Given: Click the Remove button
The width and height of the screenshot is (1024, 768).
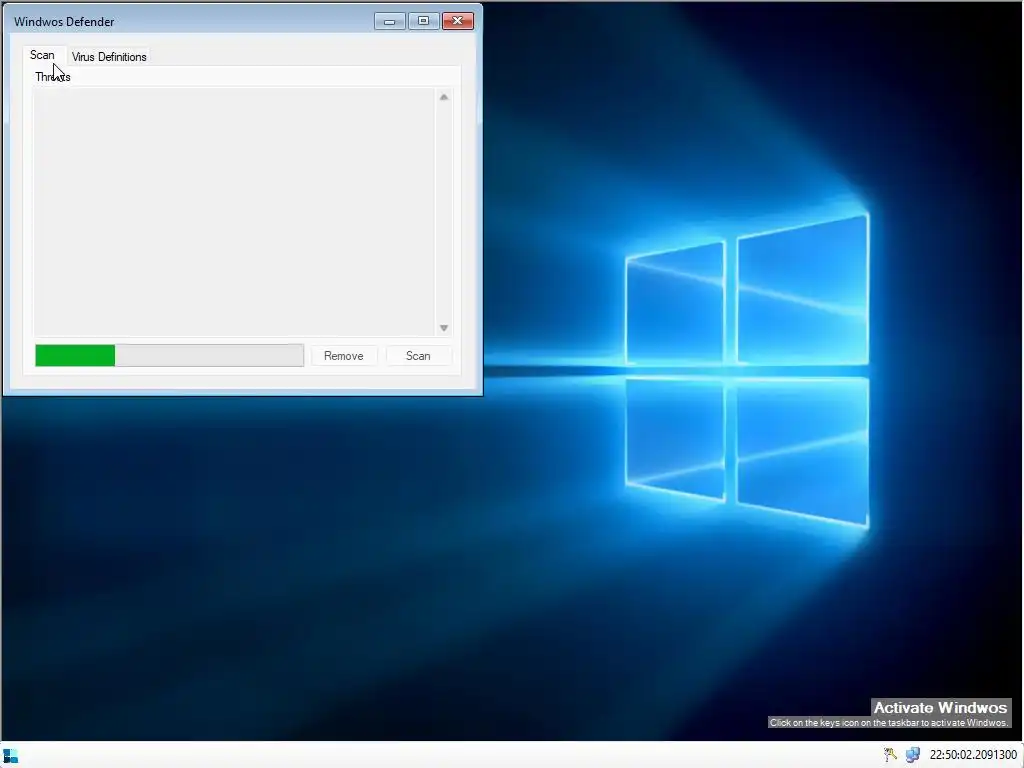Looking at the screenshot, I should (x=344, y=356).
